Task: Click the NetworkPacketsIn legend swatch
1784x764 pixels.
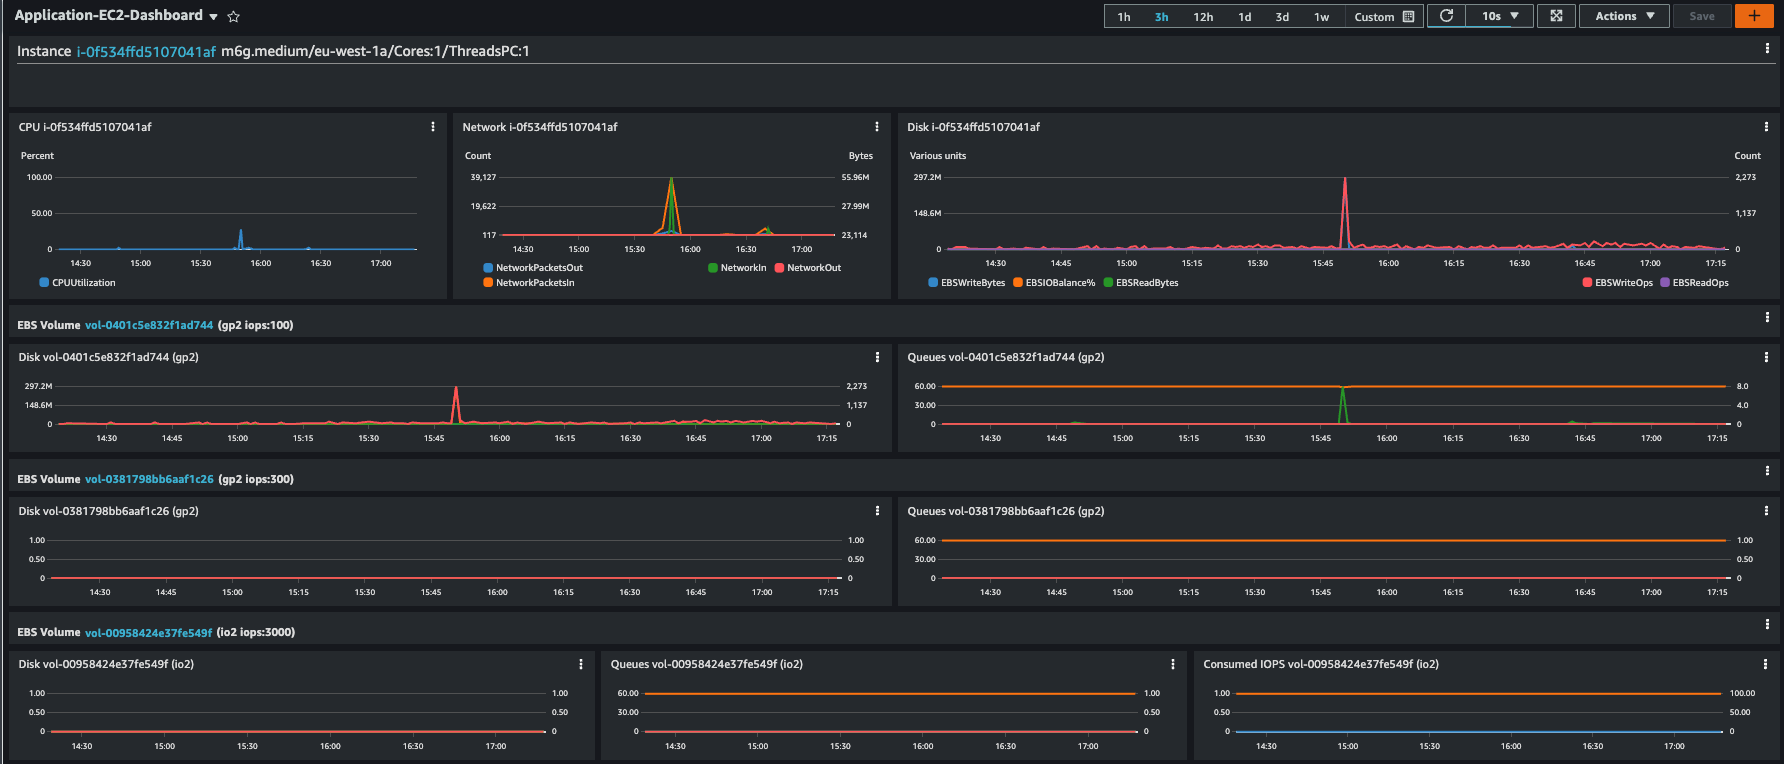Action: click(488, 283)
